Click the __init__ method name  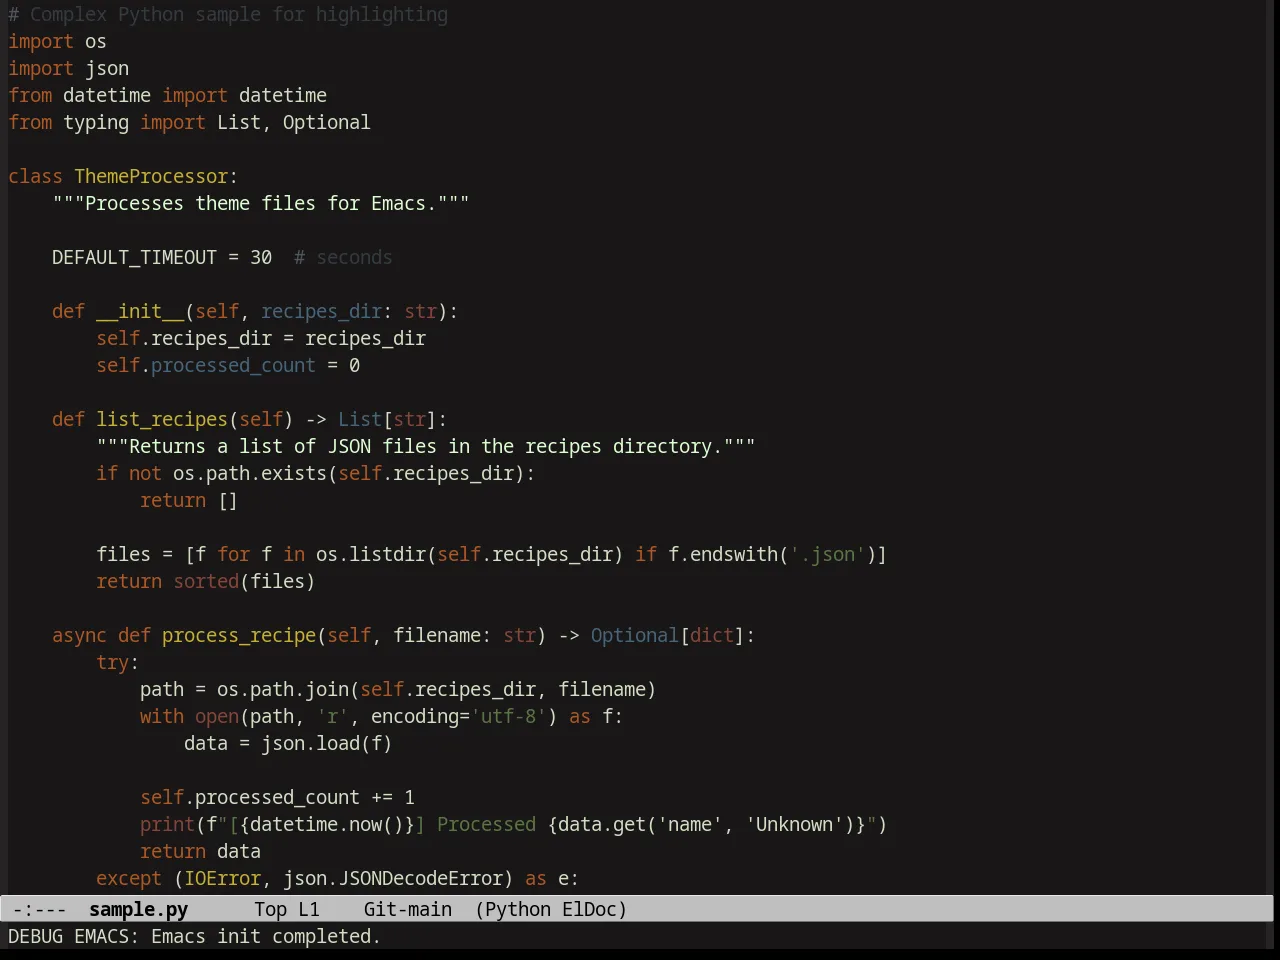point(140,311)
